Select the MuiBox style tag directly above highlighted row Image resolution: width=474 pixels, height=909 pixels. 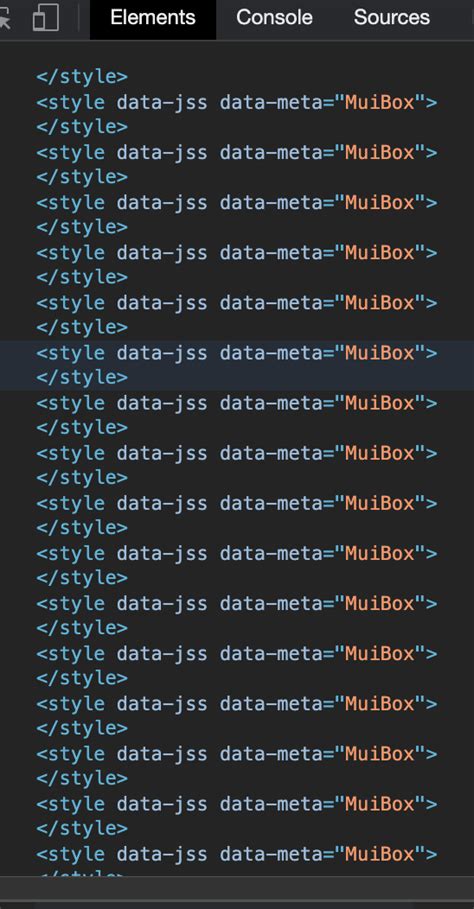237,303
